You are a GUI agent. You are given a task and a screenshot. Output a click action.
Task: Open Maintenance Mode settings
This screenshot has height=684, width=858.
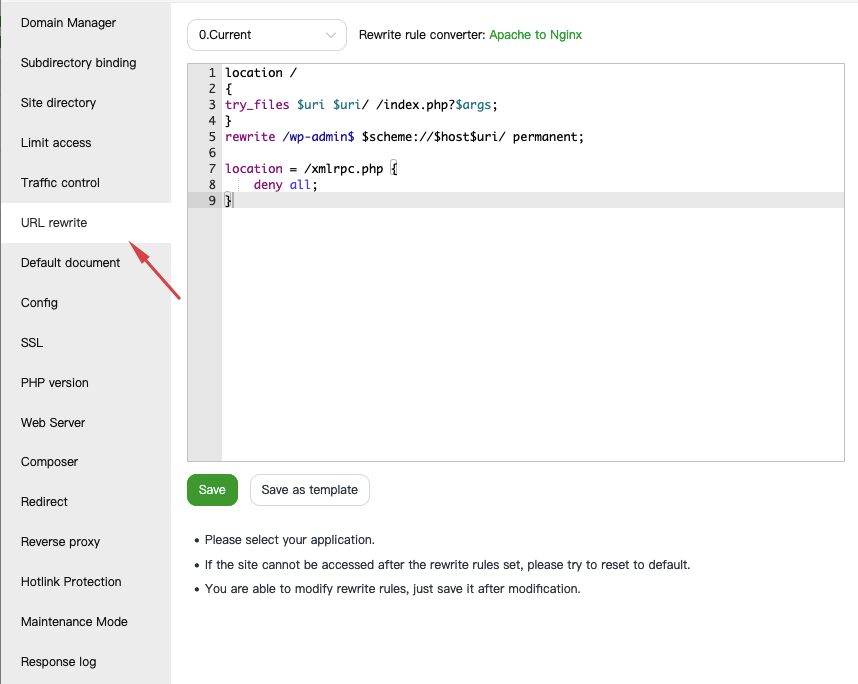pyautogui.click(x=74, y=622)
